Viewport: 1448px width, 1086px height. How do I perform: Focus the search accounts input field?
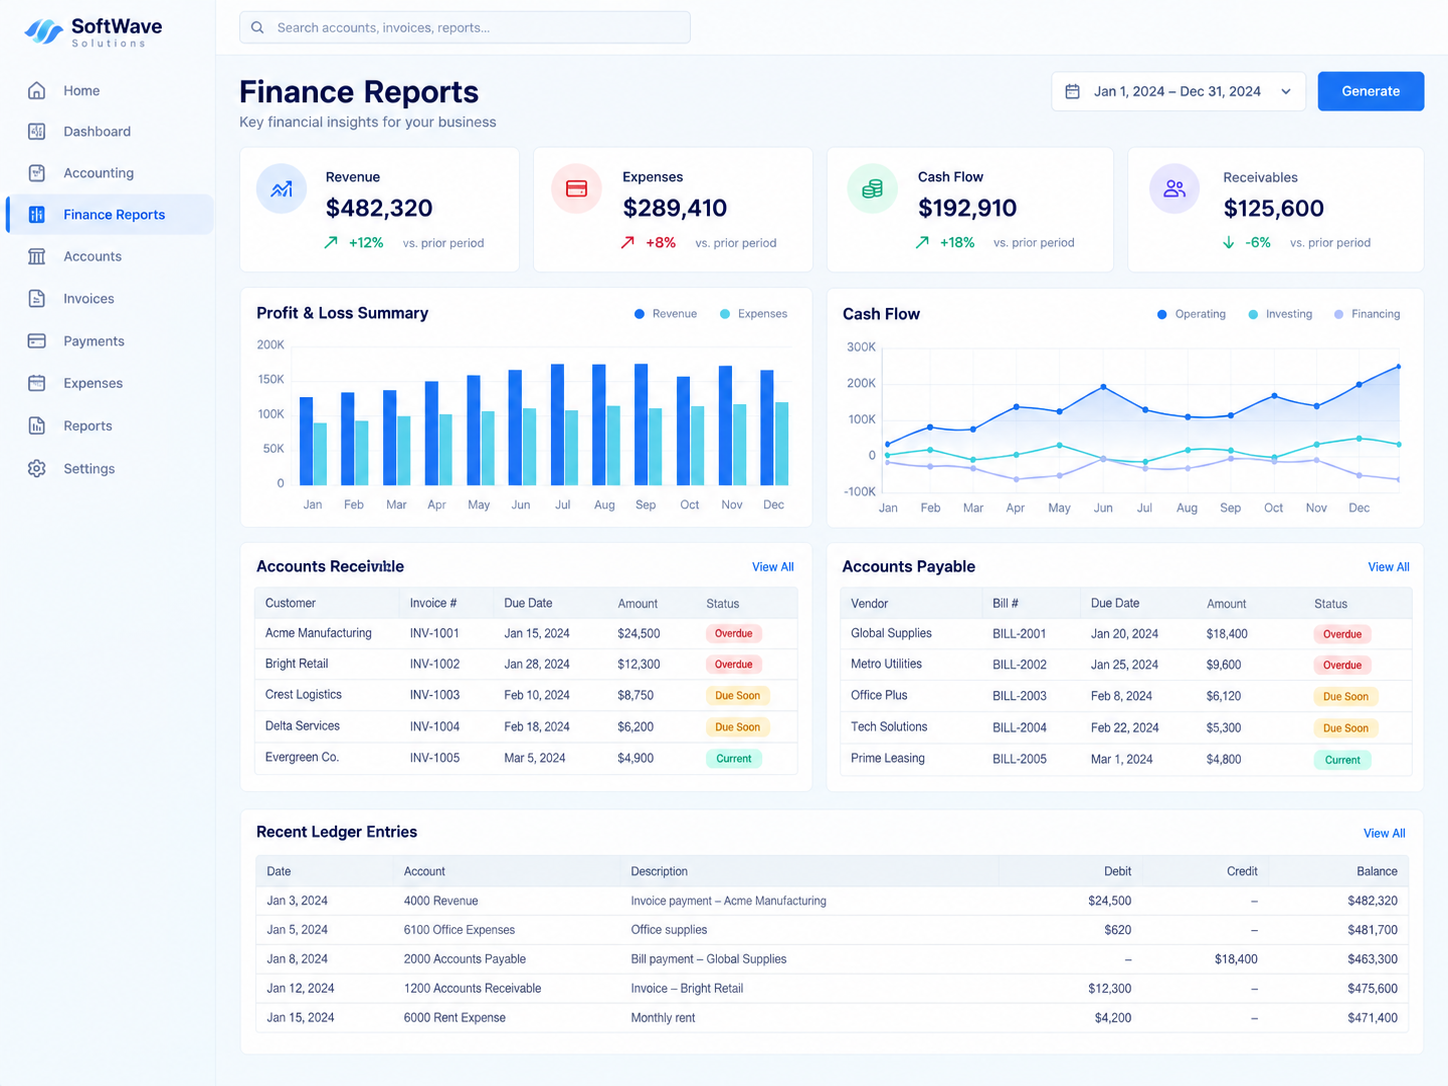pyautogui.click(x=465, y=28)
